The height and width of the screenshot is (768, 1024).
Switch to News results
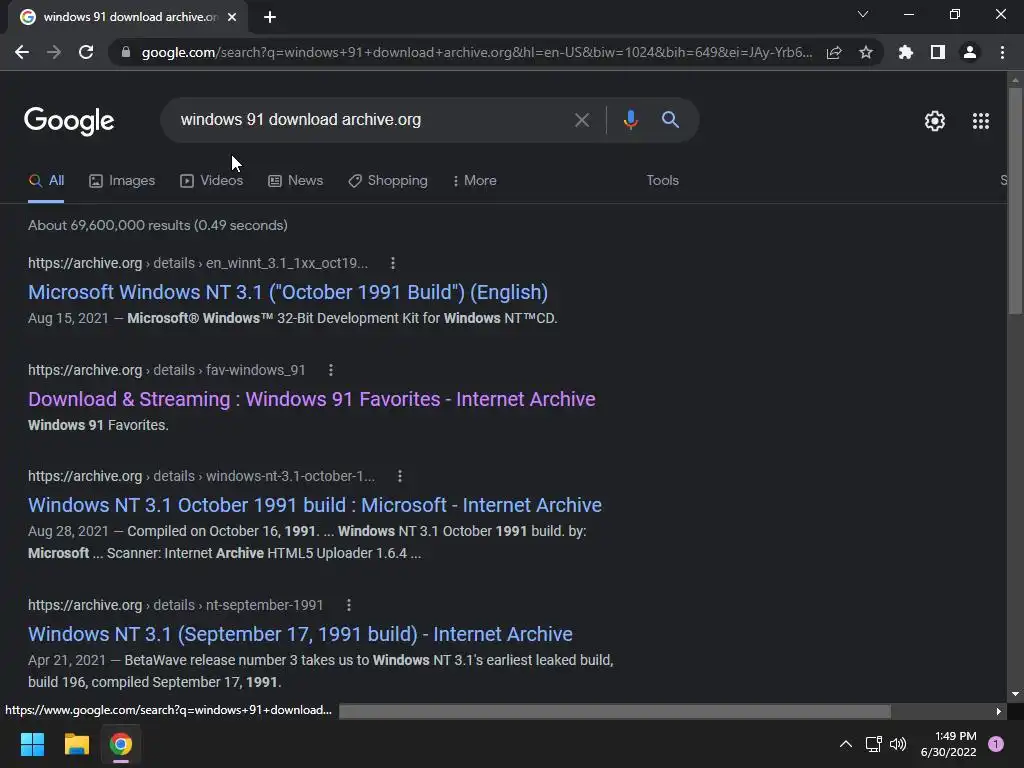point(296,181)
